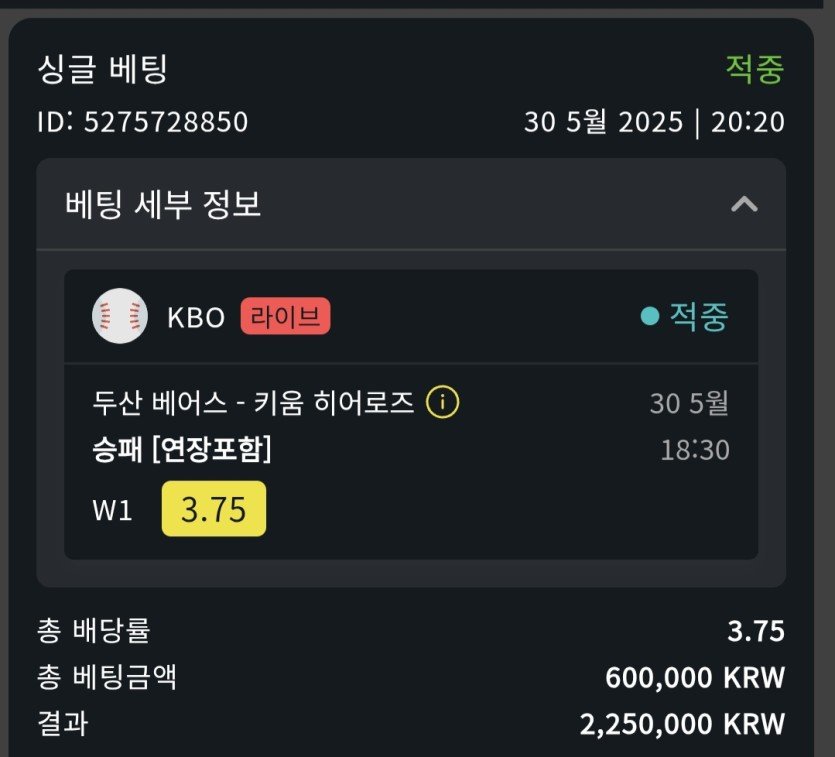Click the 2,250,000 KRW result amount
This screenshot has width=835, height=757.
point(682,724)
